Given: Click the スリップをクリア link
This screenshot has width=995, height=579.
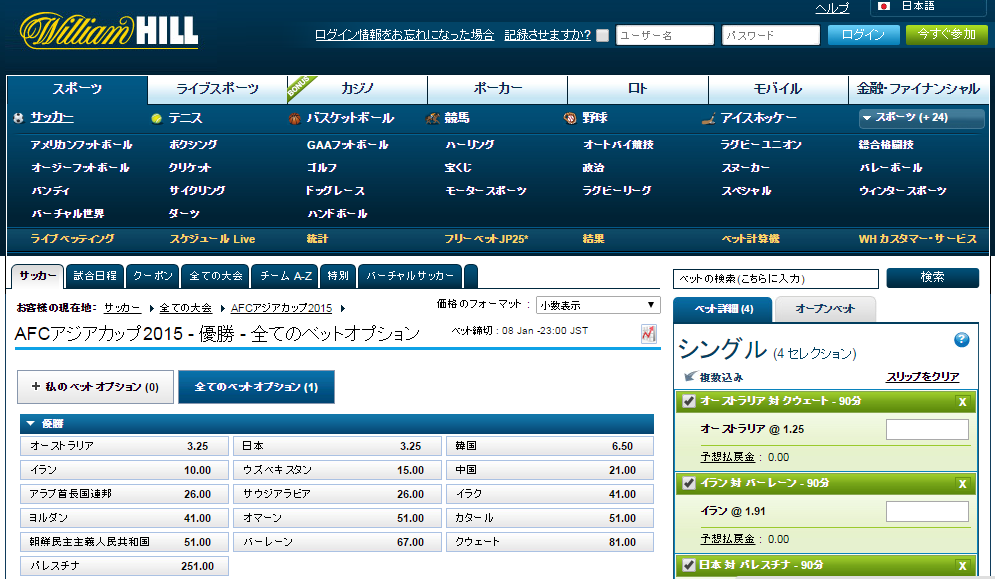Looking at the screenshot, I should pyautogui.click(x=923, y=377).
